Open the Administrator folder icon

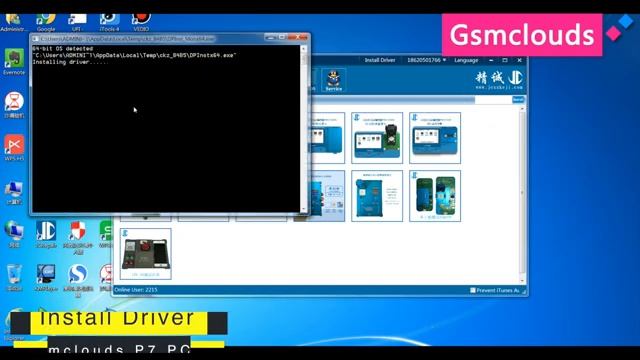[13, 22]
